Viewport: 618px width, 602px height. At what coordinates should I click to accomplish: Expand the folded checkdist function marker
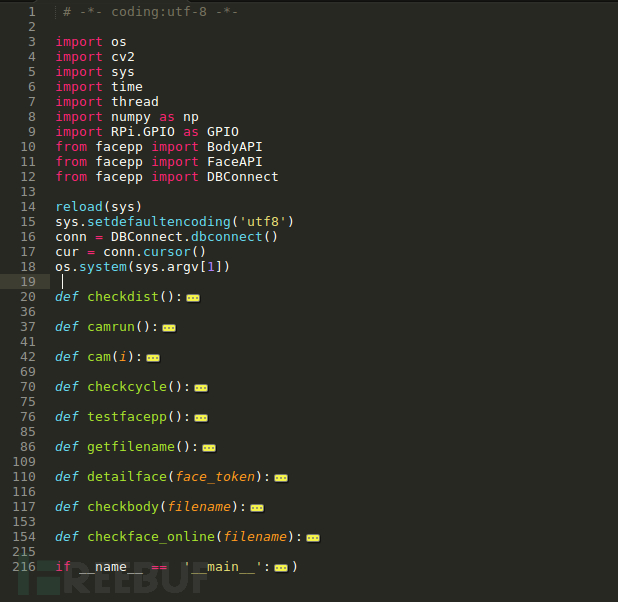[193, 298]
